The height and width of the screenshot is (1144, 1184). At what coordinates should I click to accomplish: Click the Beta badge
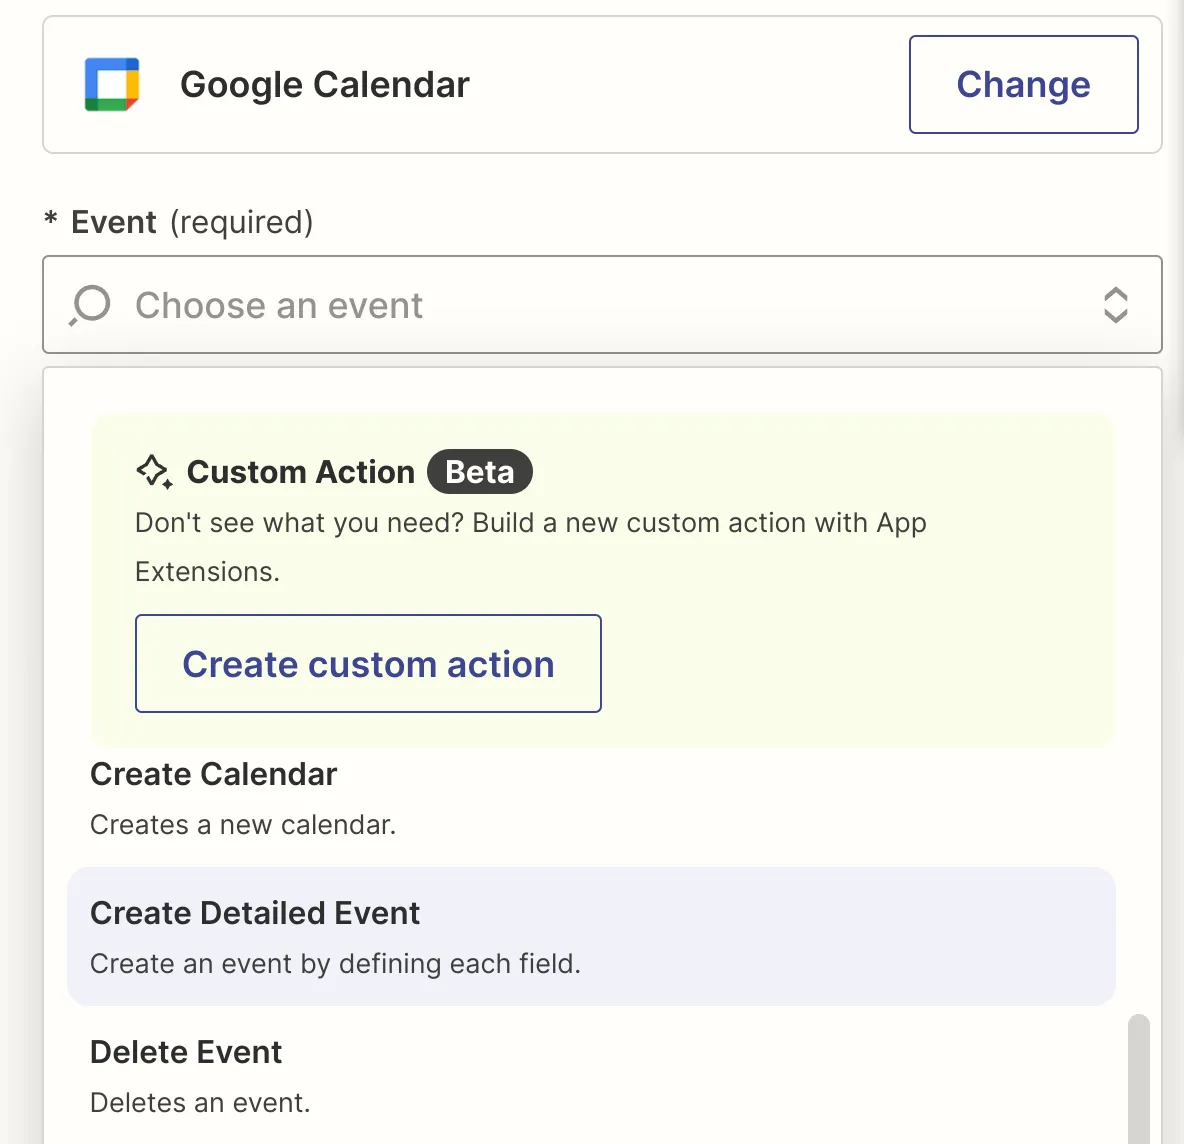[479, 472]
